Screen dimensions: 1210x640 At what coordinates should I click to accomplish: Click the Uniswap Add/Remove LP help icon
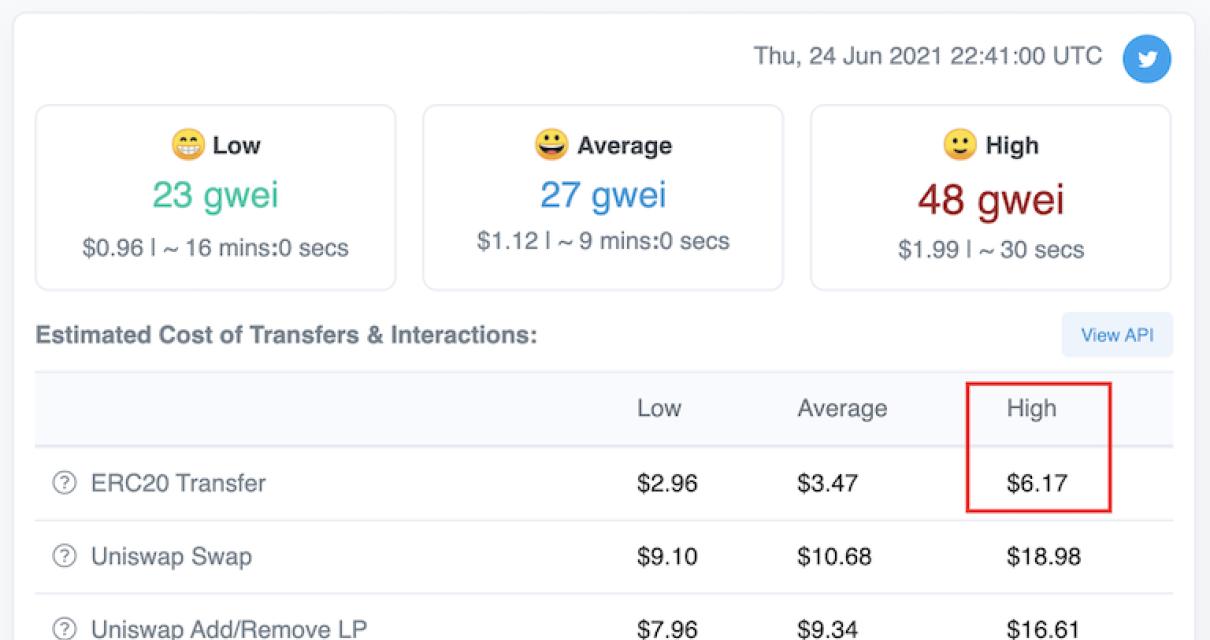tap(64, 629)
